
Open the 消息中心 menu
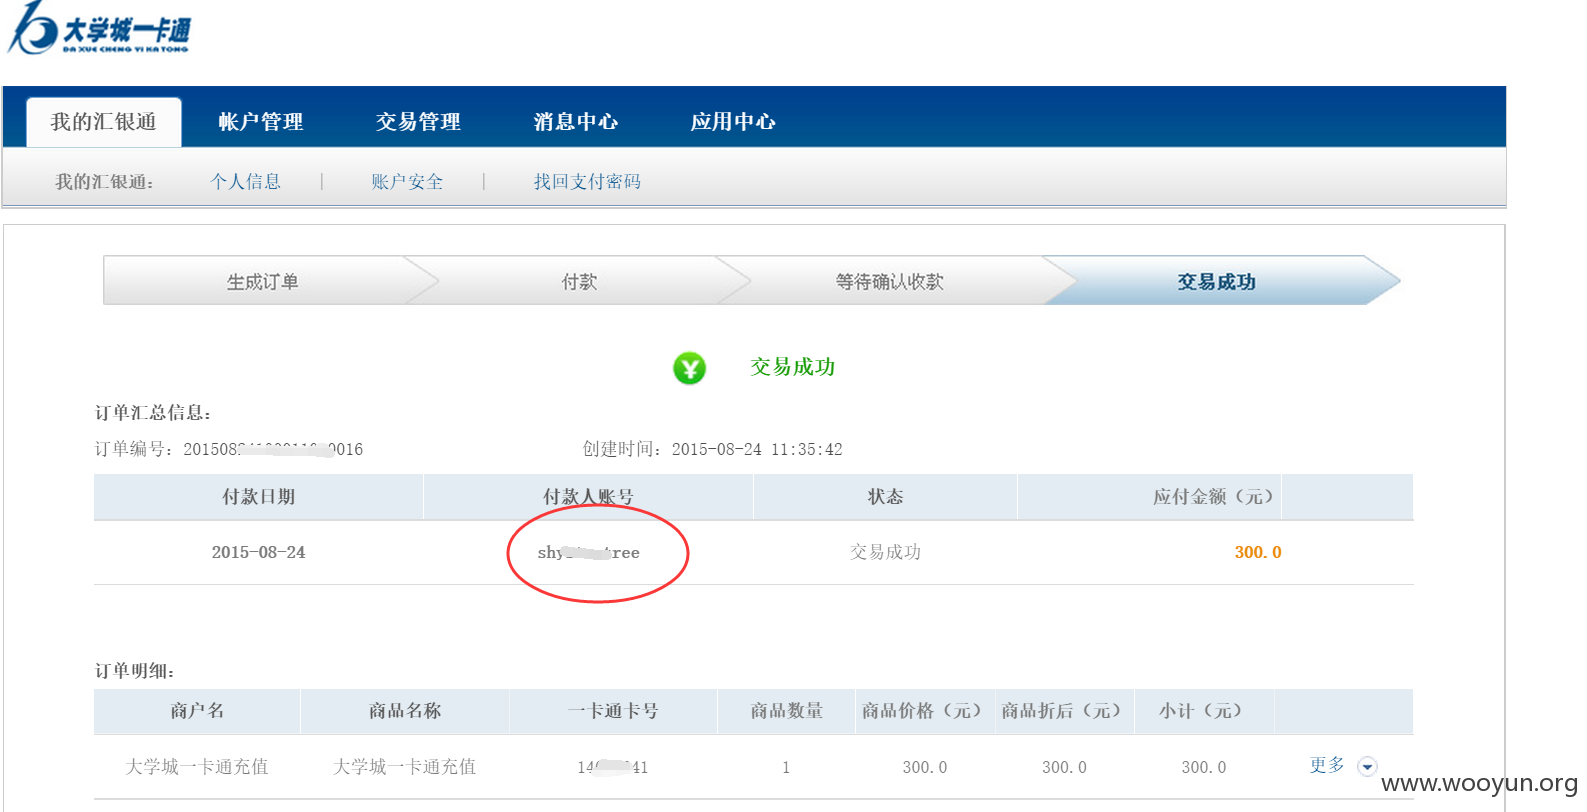576,122
